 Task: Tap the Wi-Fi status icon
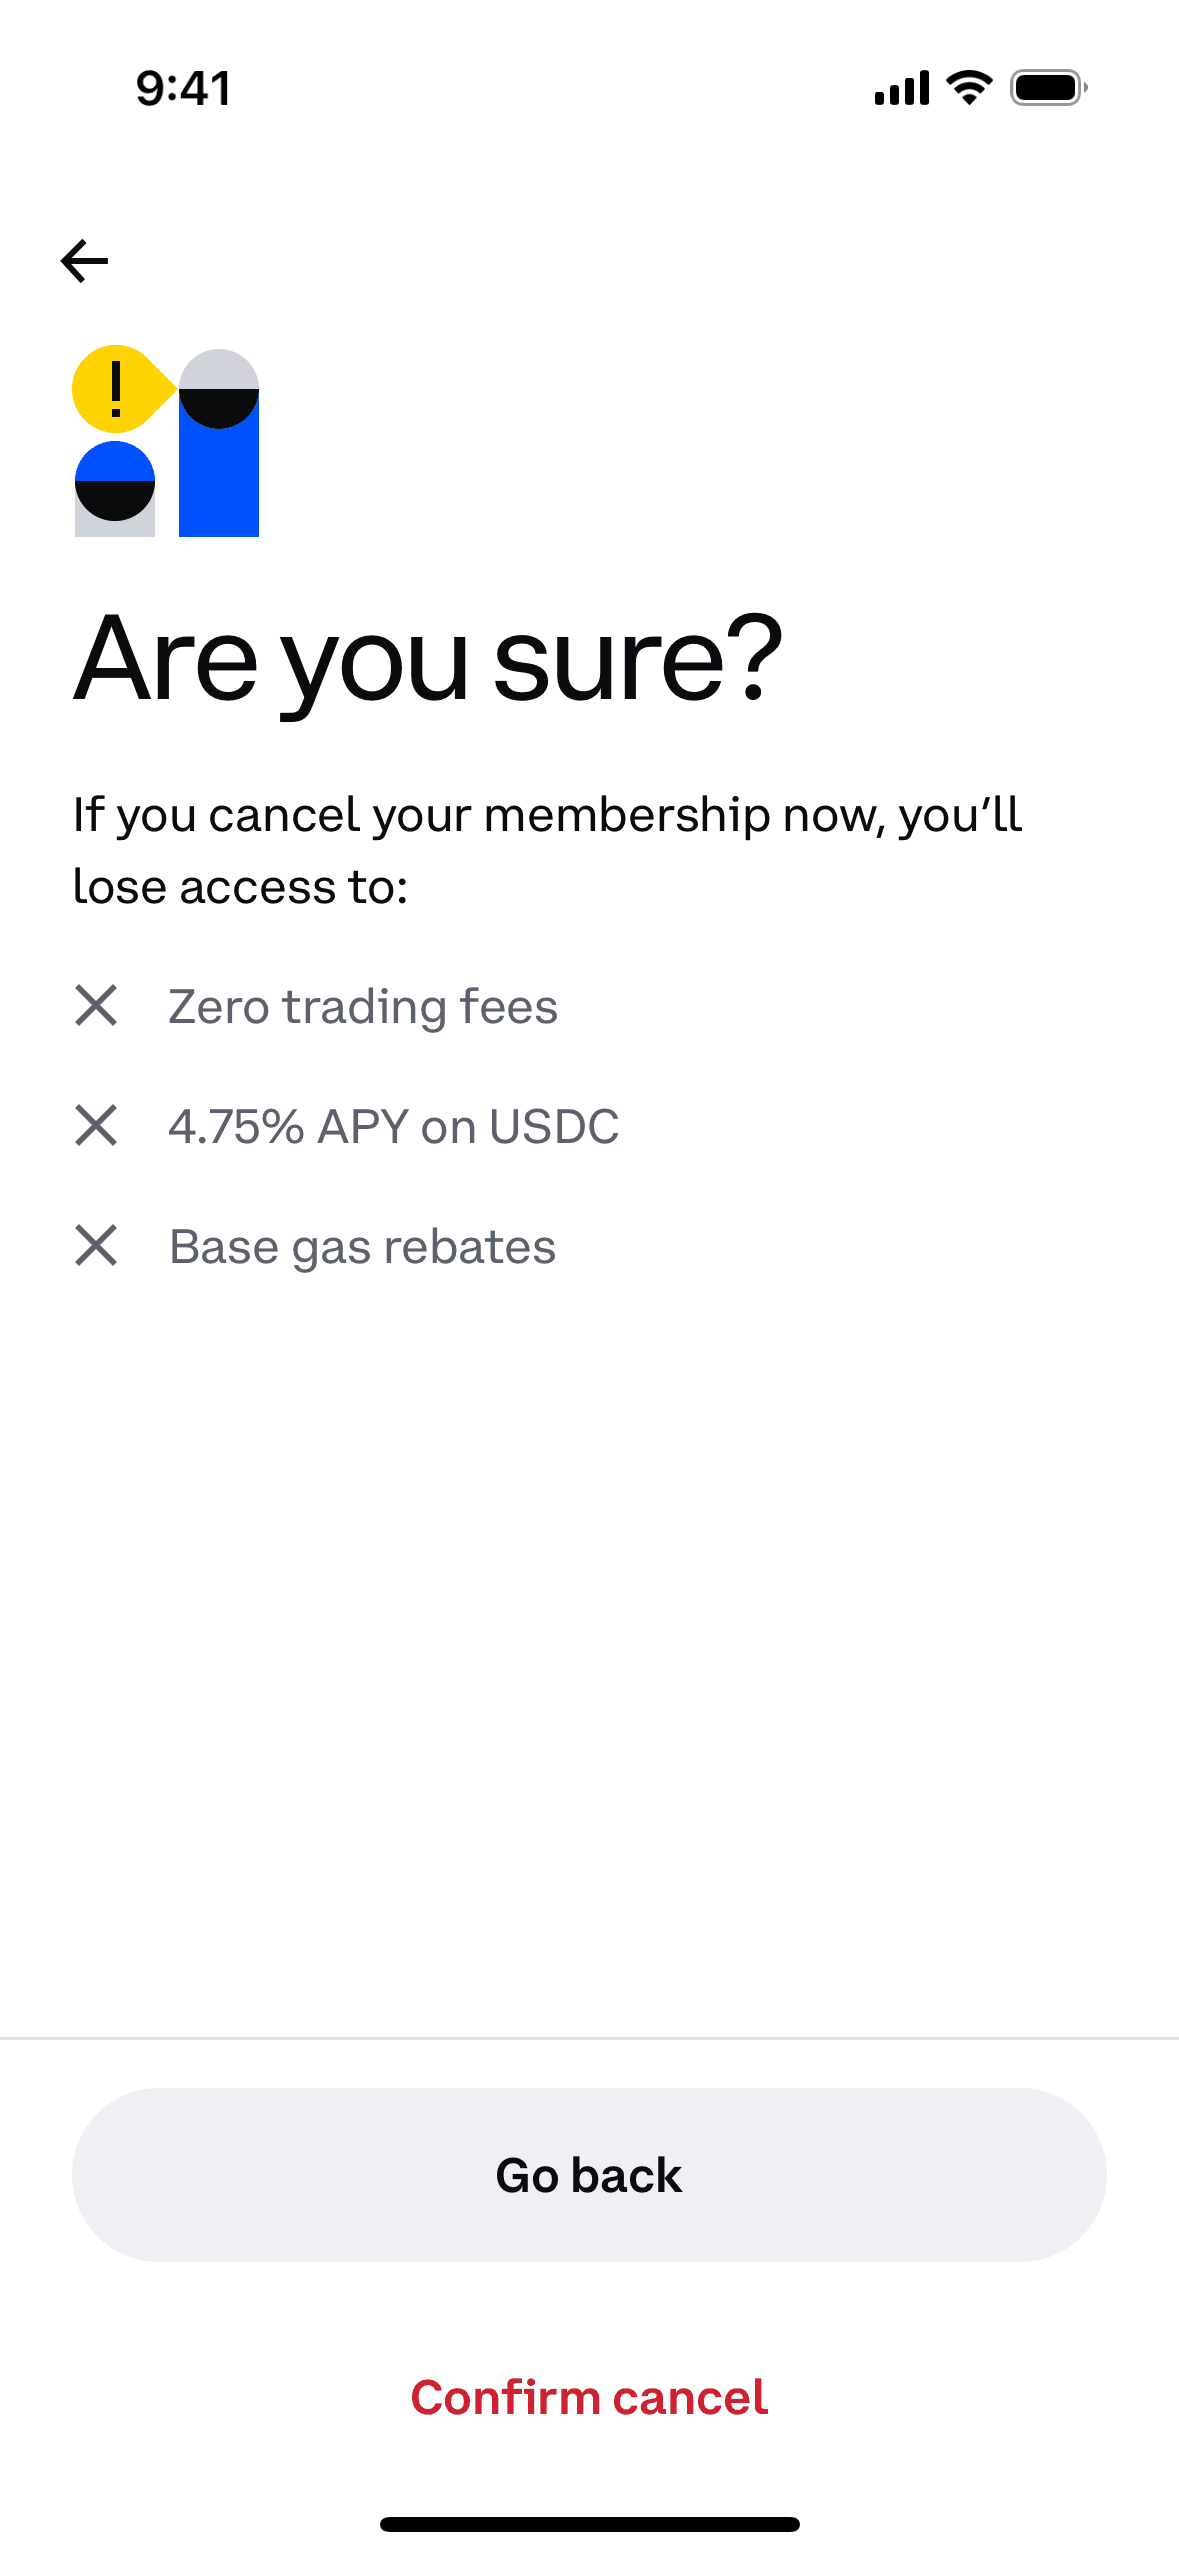[969, 88]
